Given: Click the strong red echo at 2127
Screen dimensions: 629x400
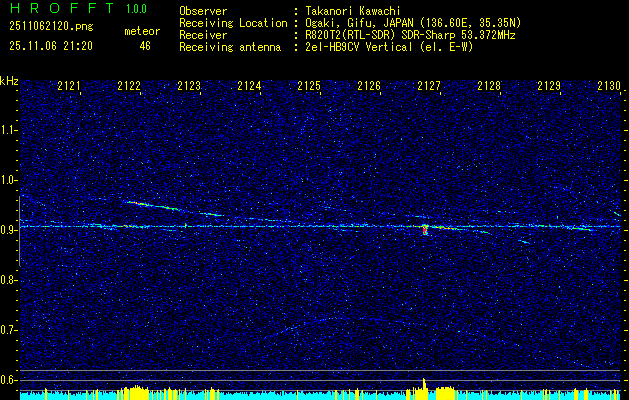Looking at the screenshot, I should 425,229.
